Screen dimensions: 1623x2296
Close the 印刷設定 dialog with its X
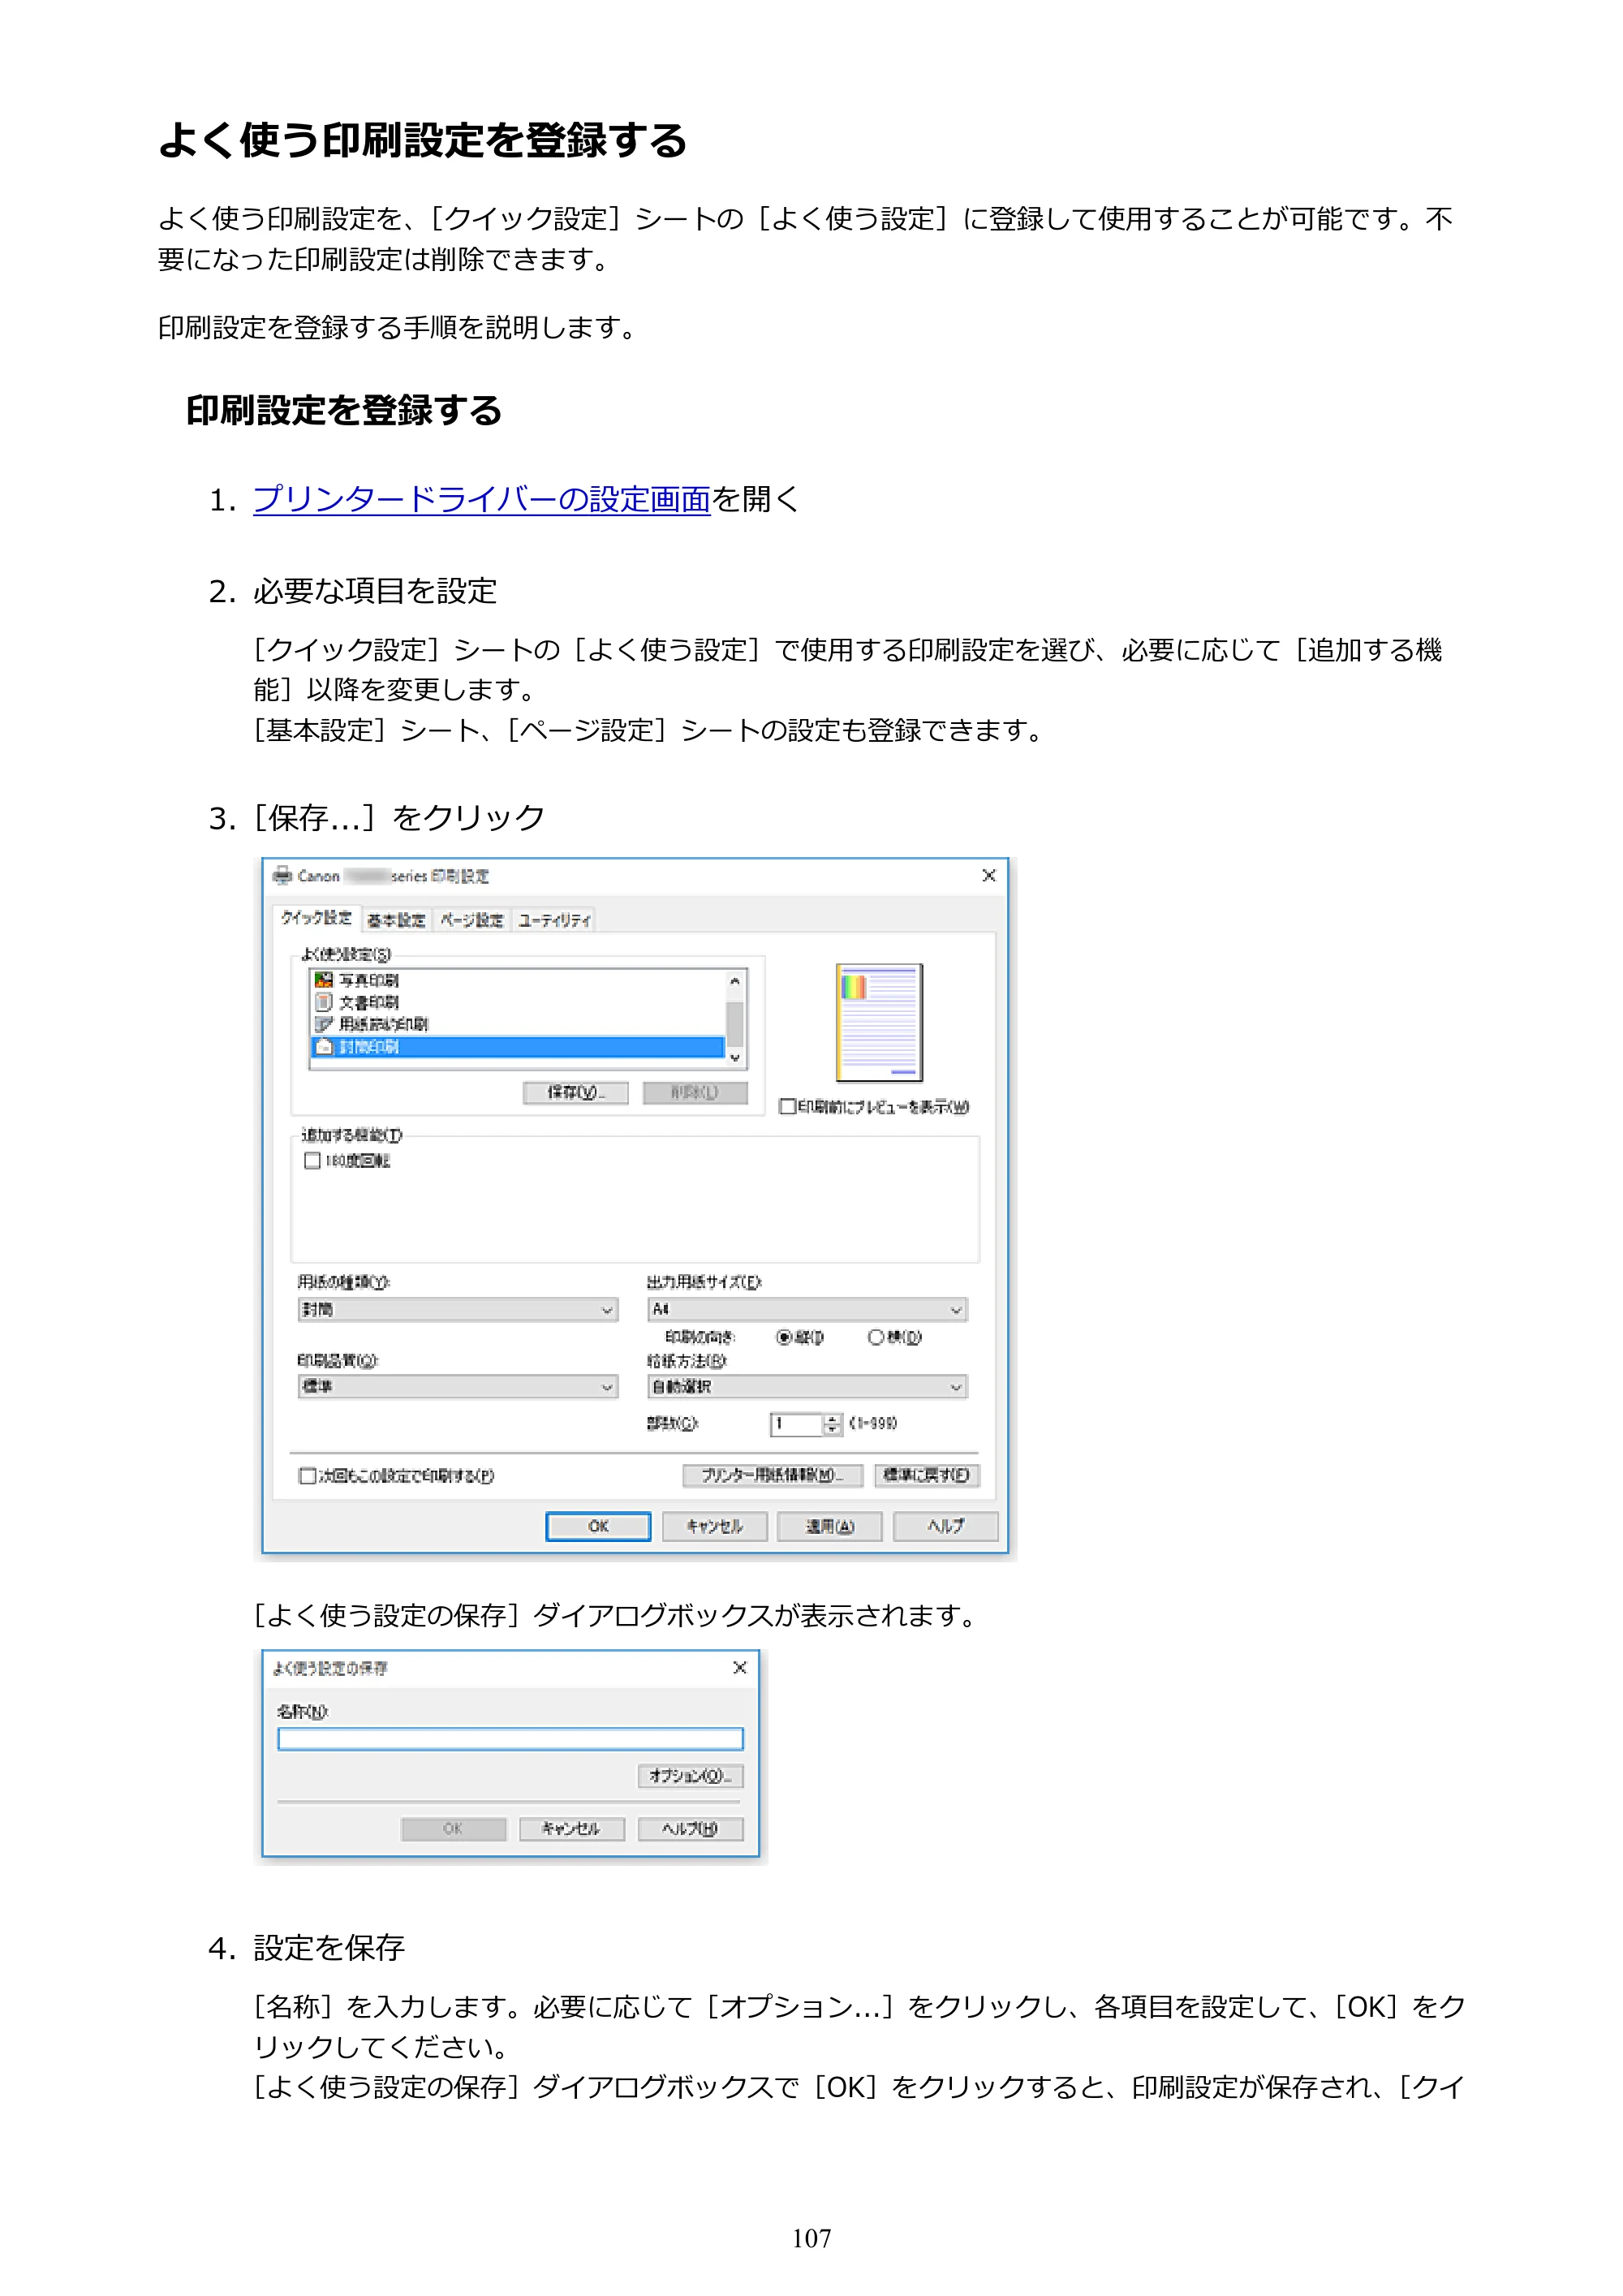pos(988,875)
